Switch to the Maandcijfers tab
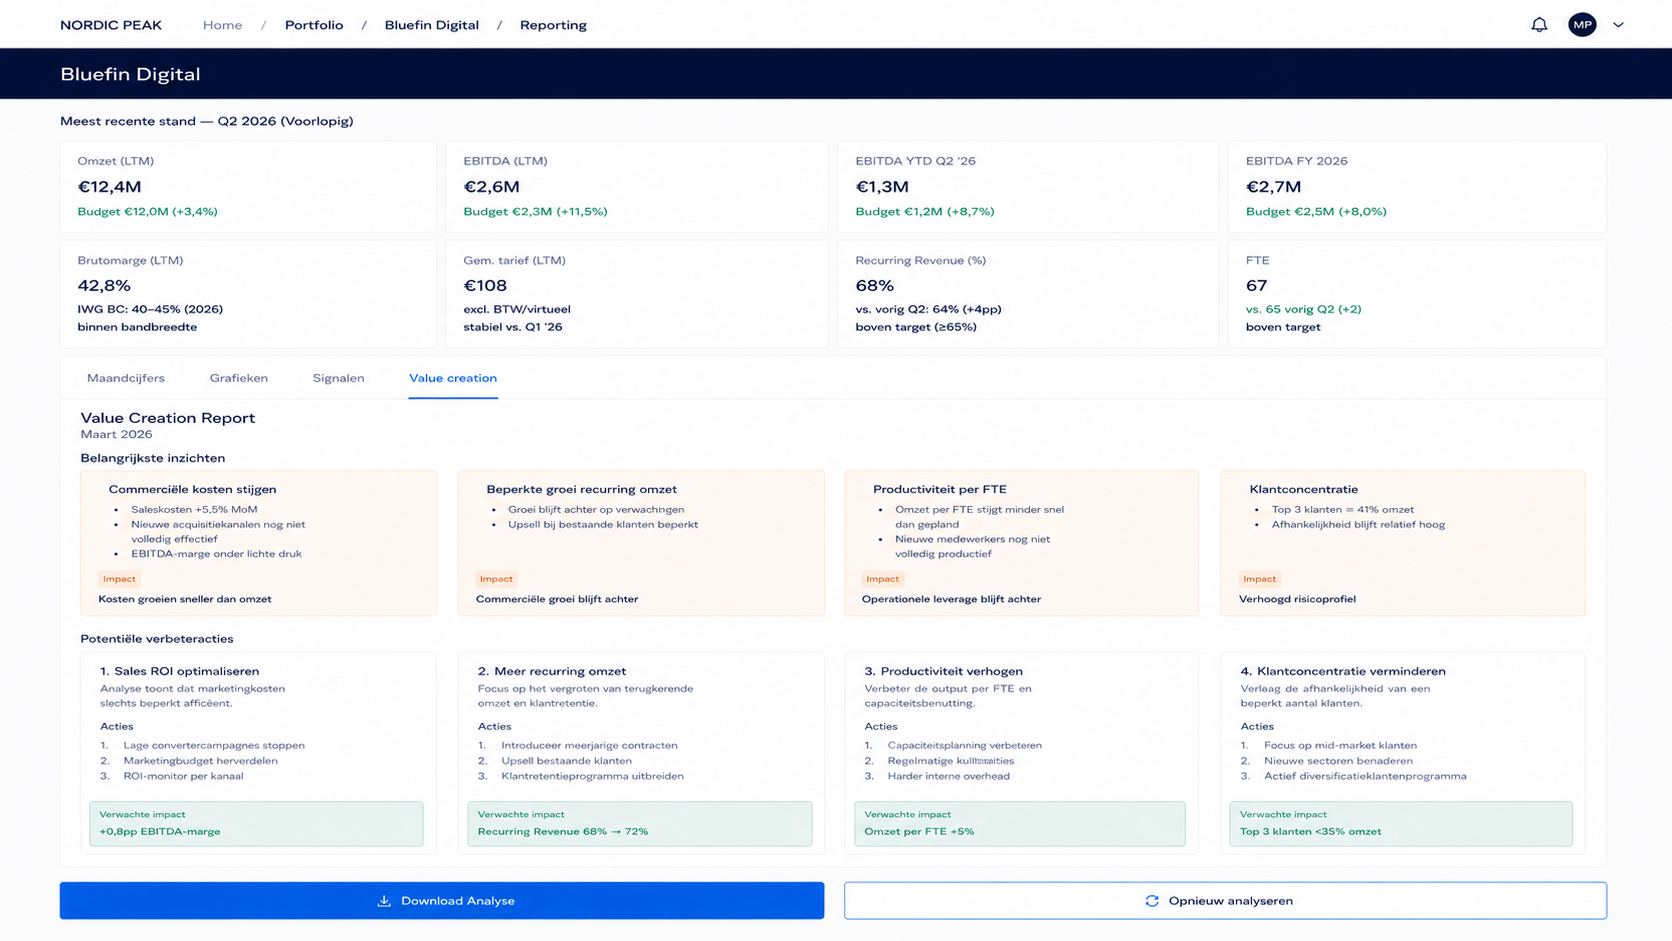The image size is (1672, 941). point(126,378)
